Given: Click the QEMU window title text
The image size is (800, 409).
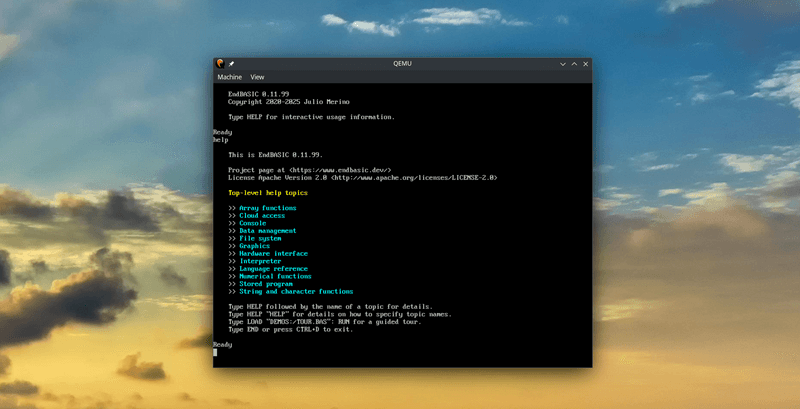Looking at the screenshot, I should point(402,64).
